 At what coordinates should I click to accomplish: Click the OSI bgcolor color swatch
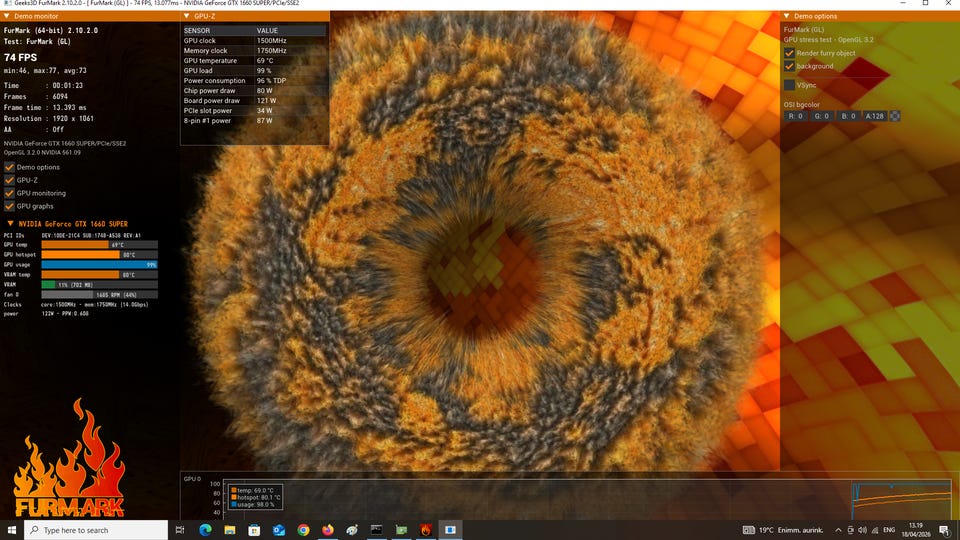(895, 116)
